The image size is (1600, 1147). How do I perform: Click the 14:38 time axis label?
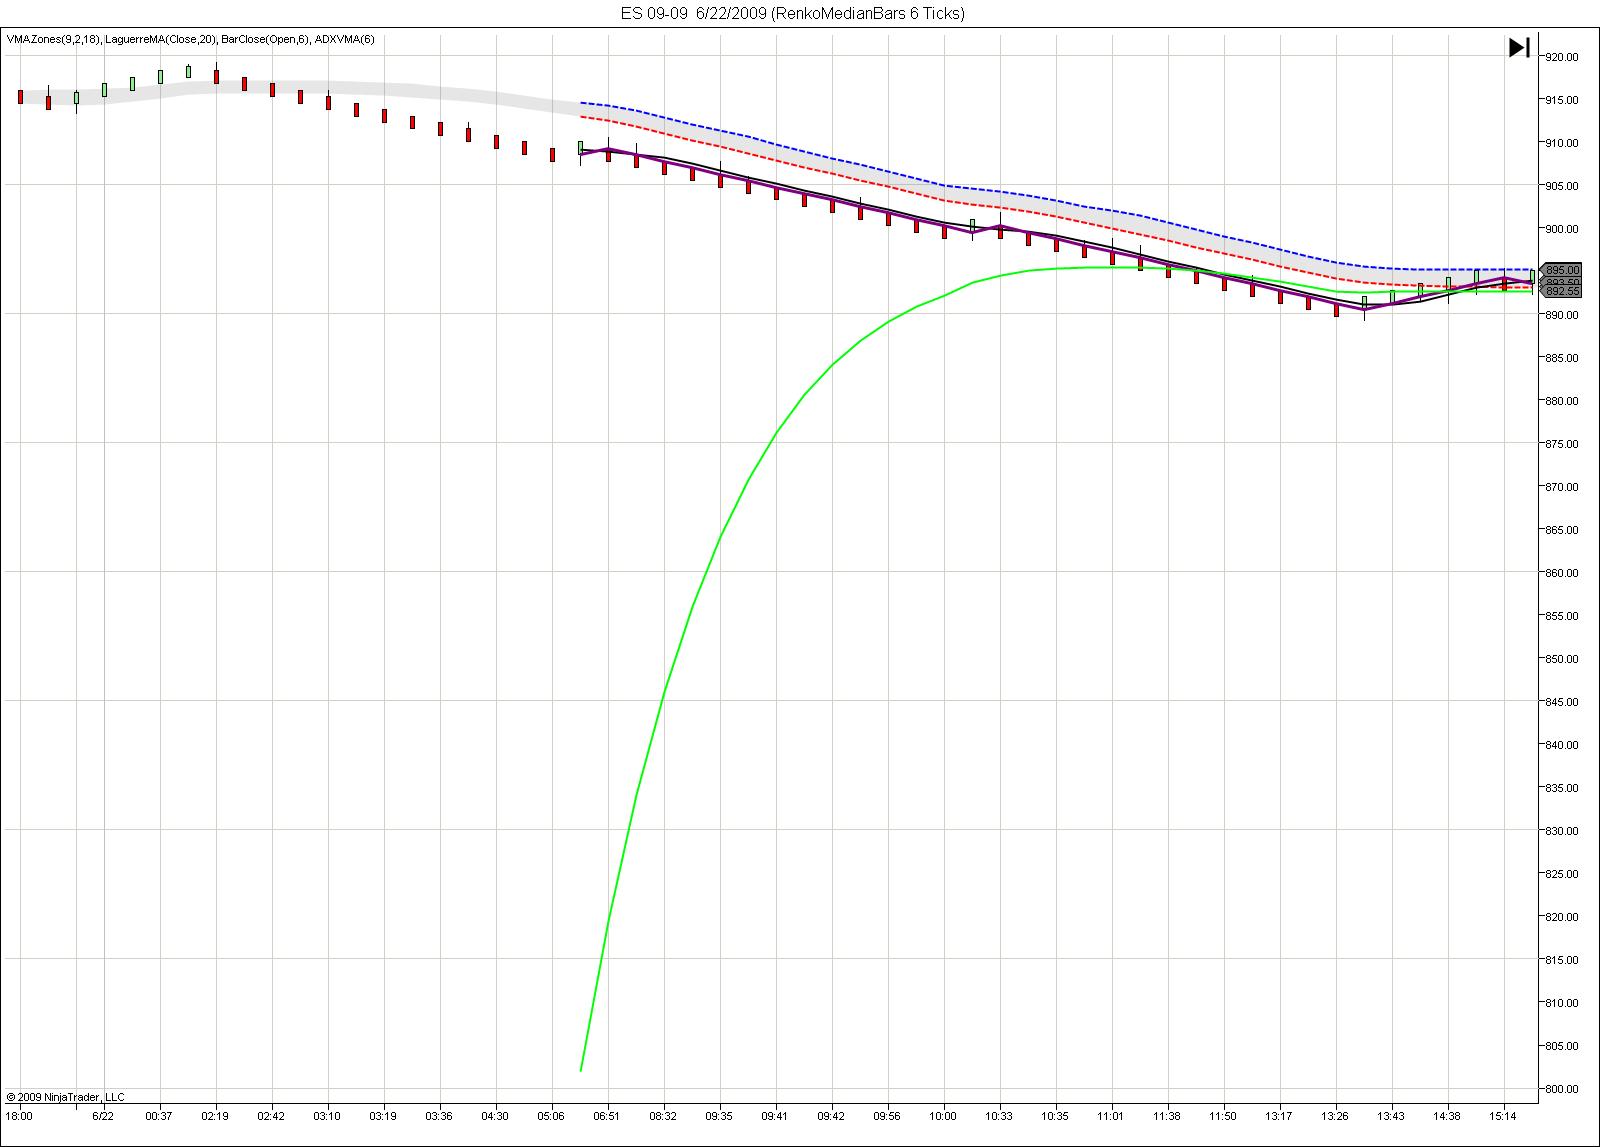(x=1447, y=1116)
